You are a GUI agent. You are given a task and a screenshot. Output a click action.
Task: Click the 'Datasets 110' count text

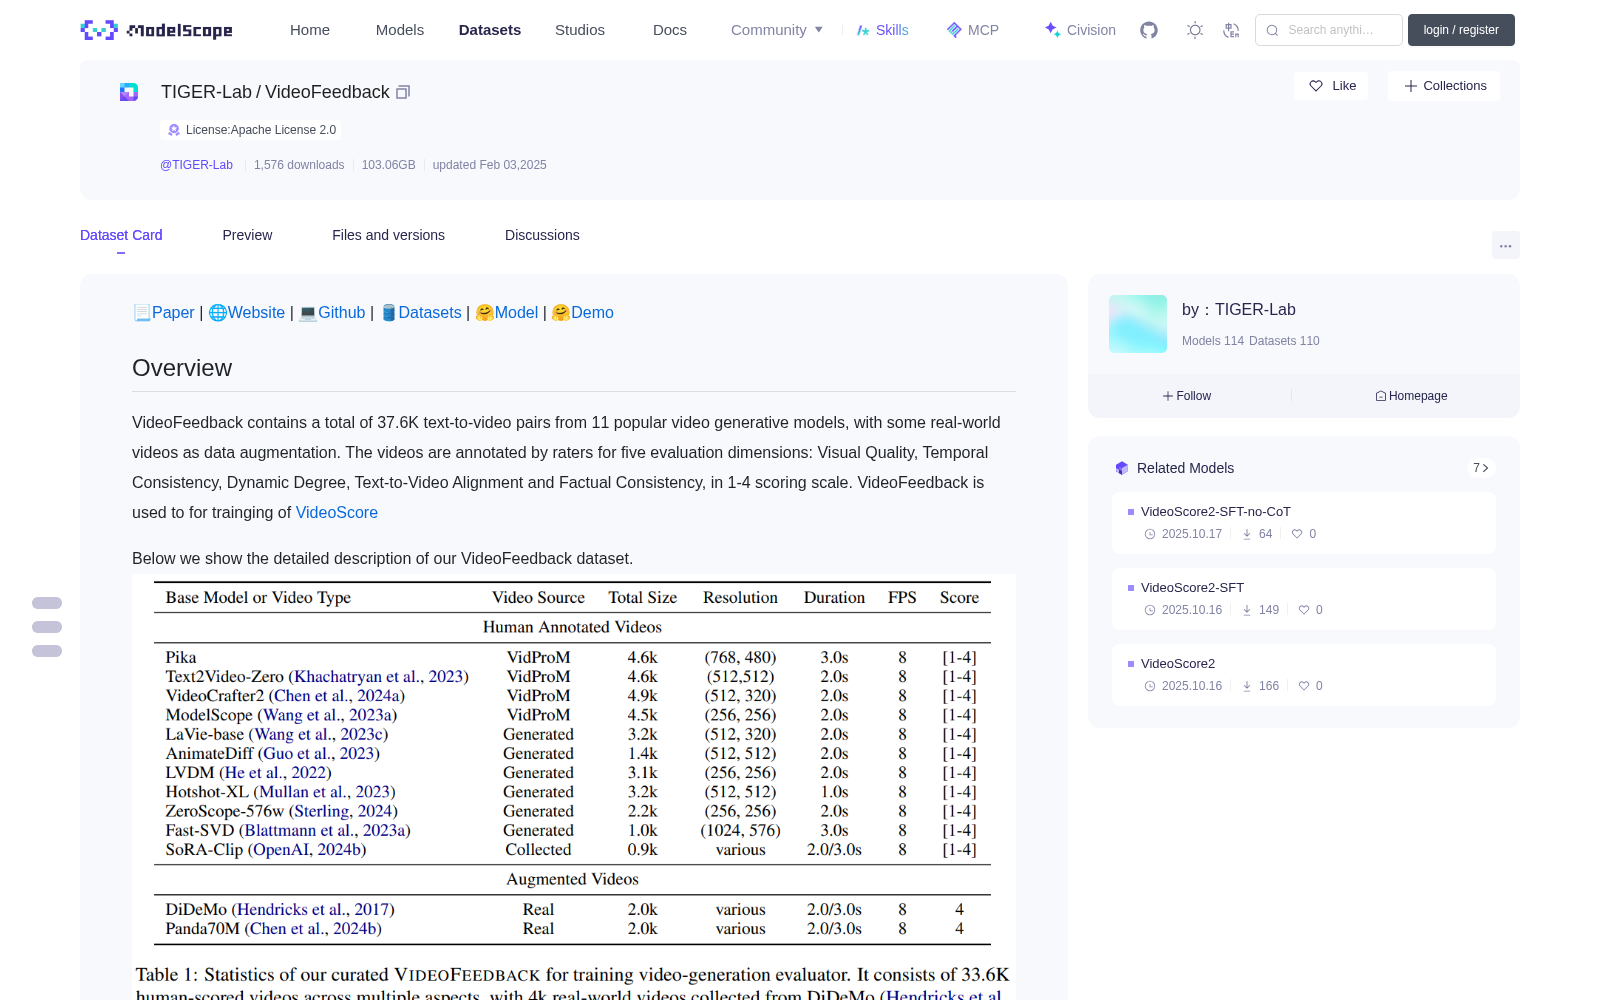[1284, 341]
